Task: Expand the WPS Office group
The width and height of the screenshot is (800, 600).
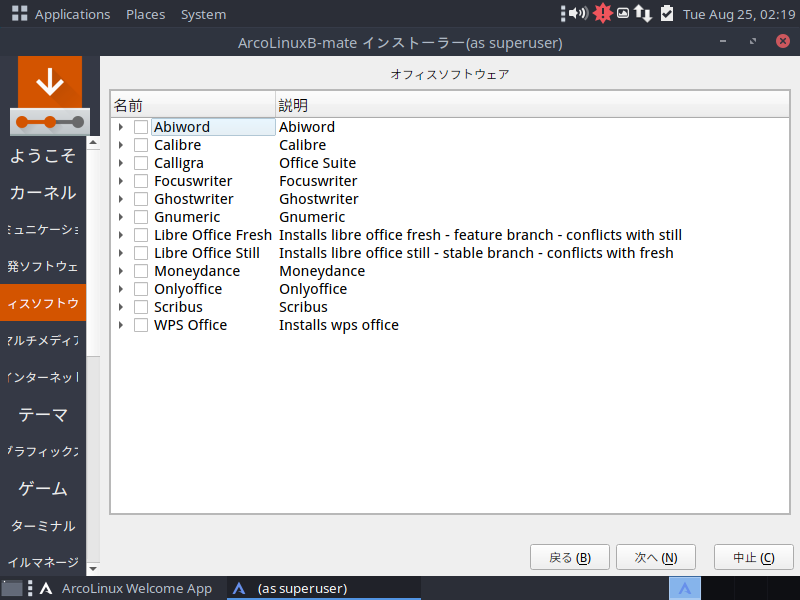Action: click(x=121, y=325)
